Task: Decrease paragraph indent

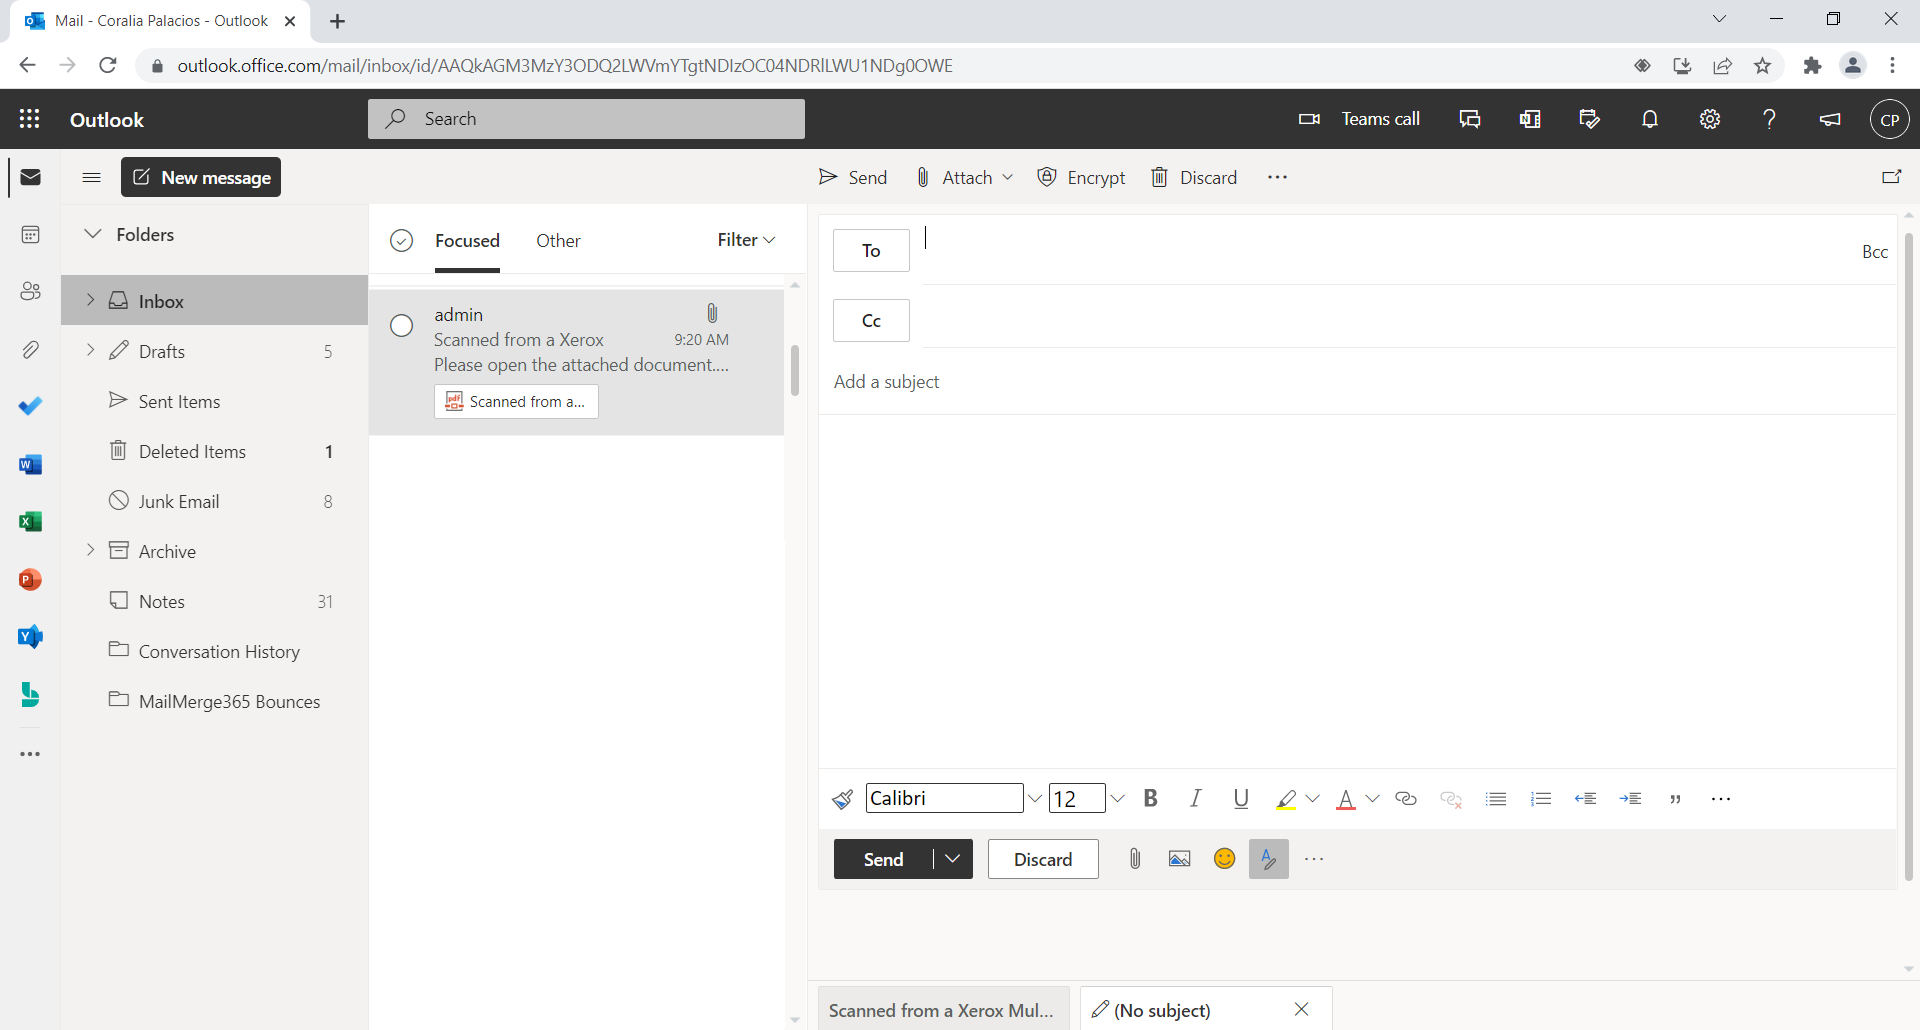Action: 1585,798
